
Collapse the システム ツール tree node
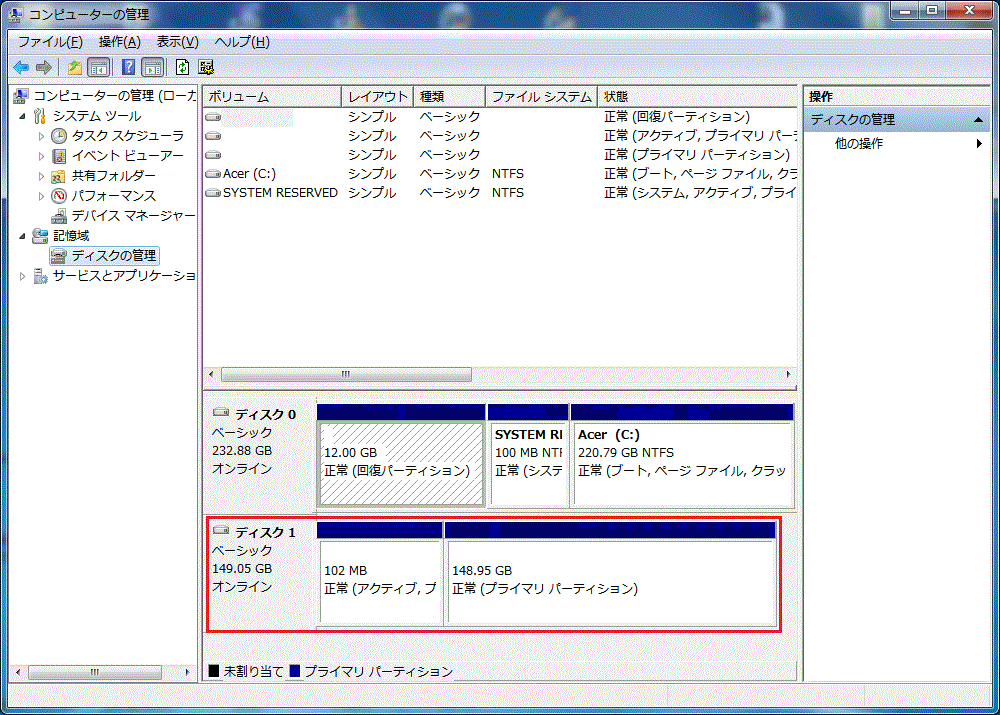[x=24, y=116]
